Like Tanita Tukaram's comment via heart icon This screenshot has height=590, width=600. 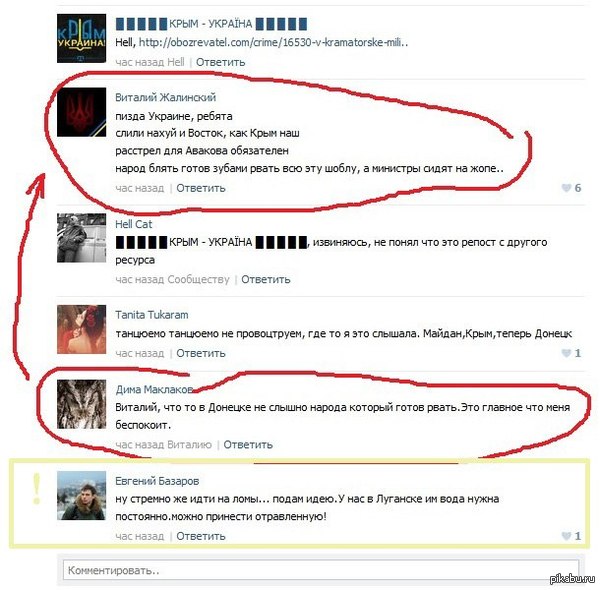[566, 353]
